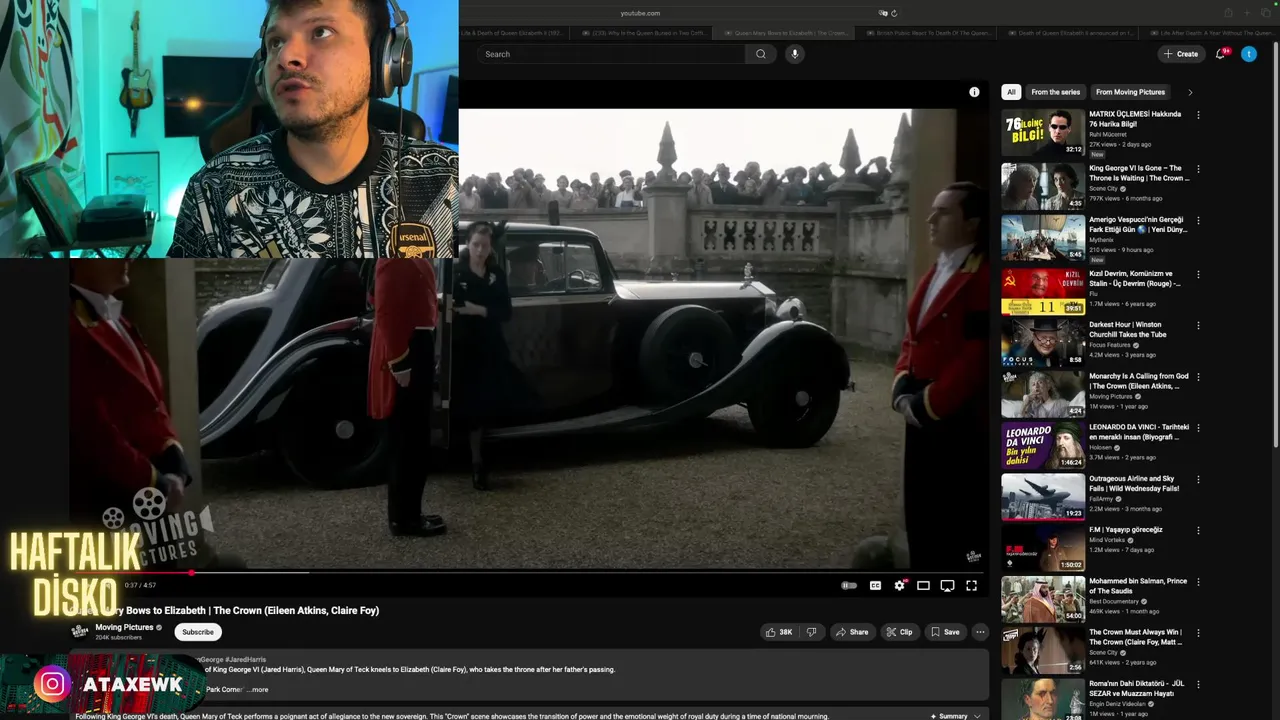1280x720 pixels.
Task: Click Safari address bar youtube.com
Action: 640,13
